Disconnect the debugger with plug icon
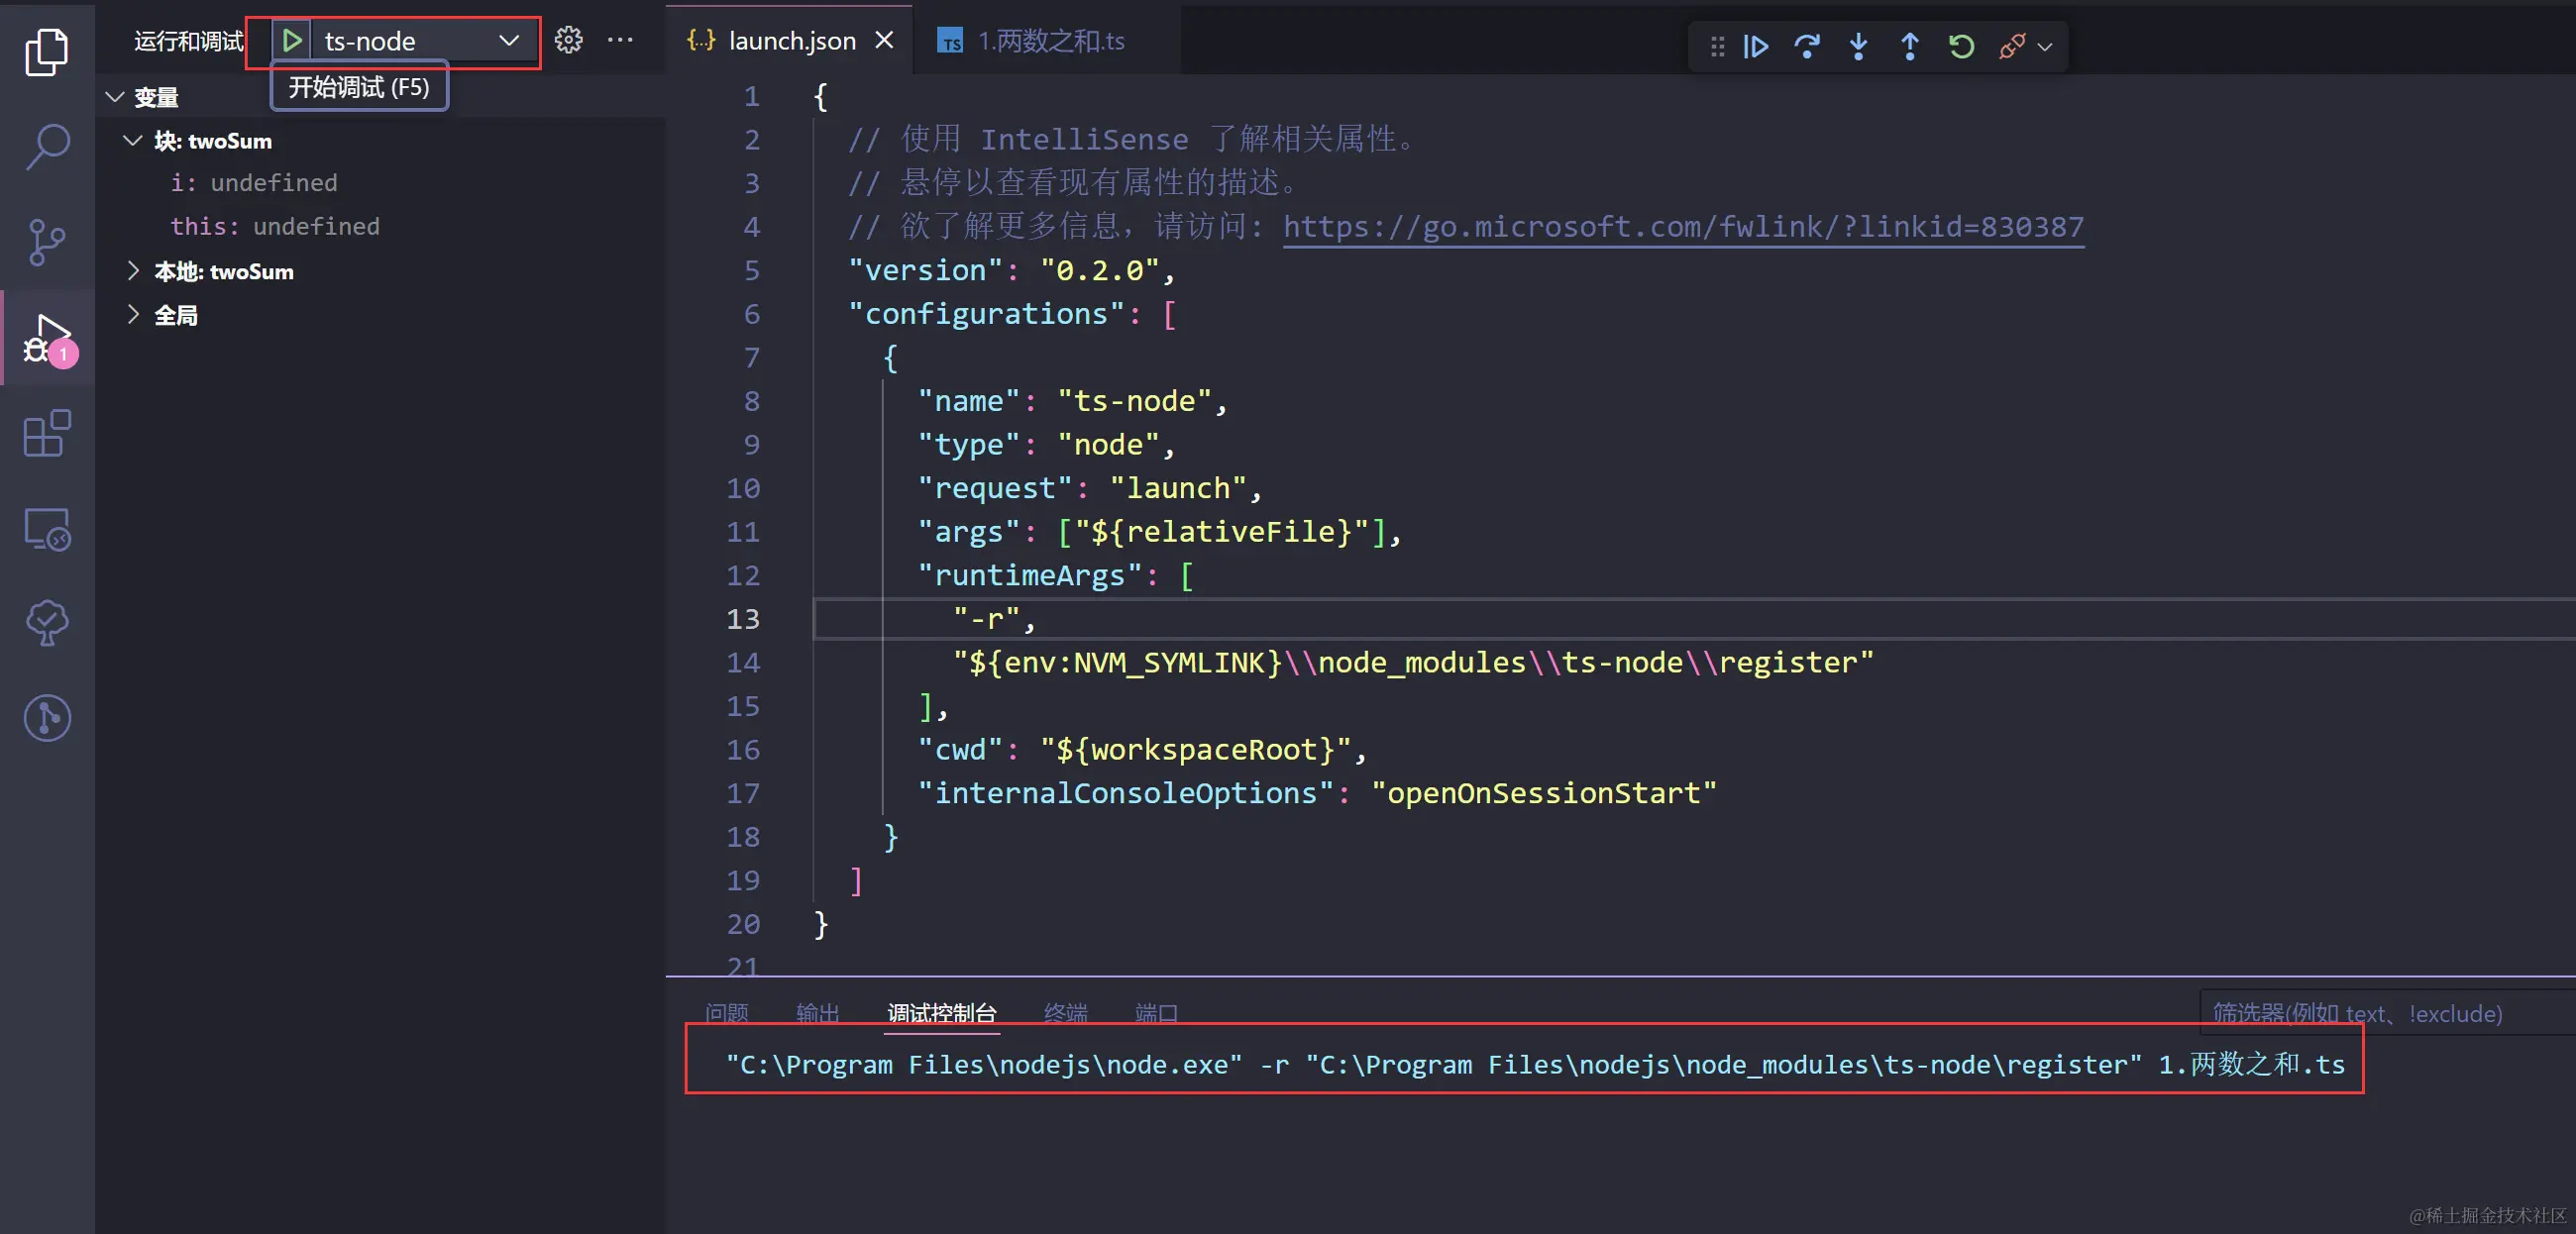2576x1234 pixels. point(2011,46)
